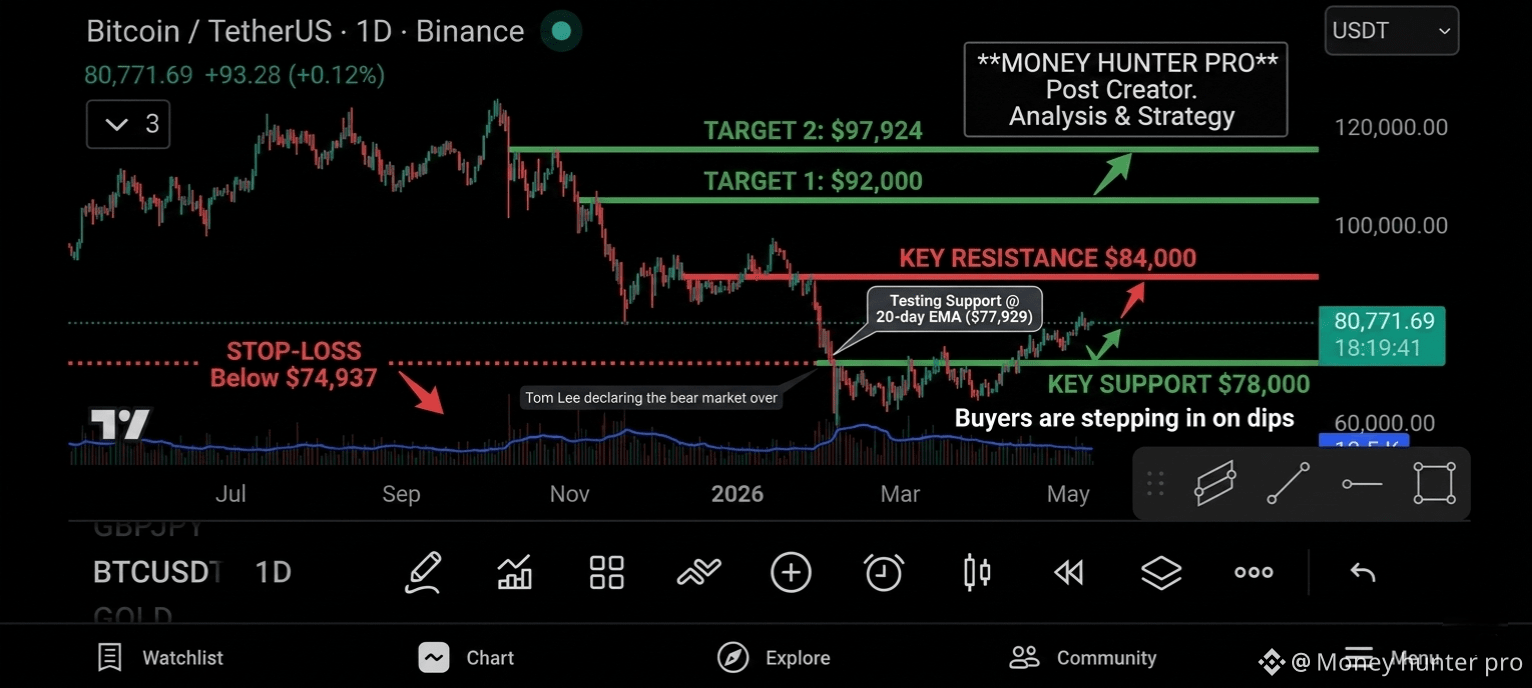Select the pencil drawing tool
The image size is (1532, 688).
423,572
